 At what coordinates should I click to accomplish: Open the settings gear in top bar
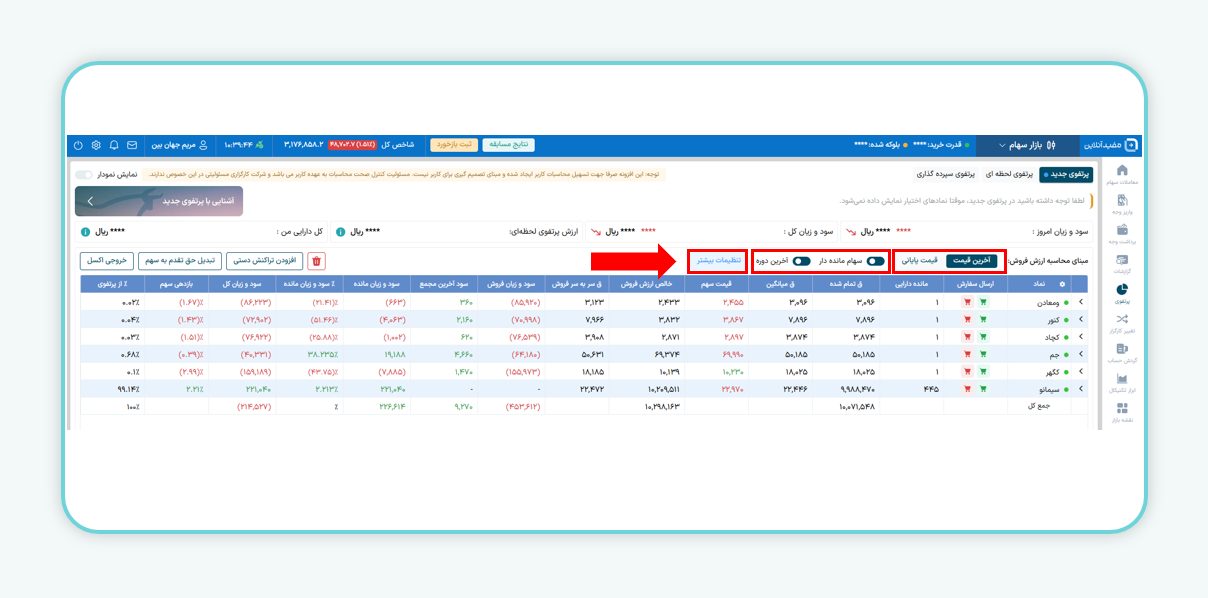point(96,145)
